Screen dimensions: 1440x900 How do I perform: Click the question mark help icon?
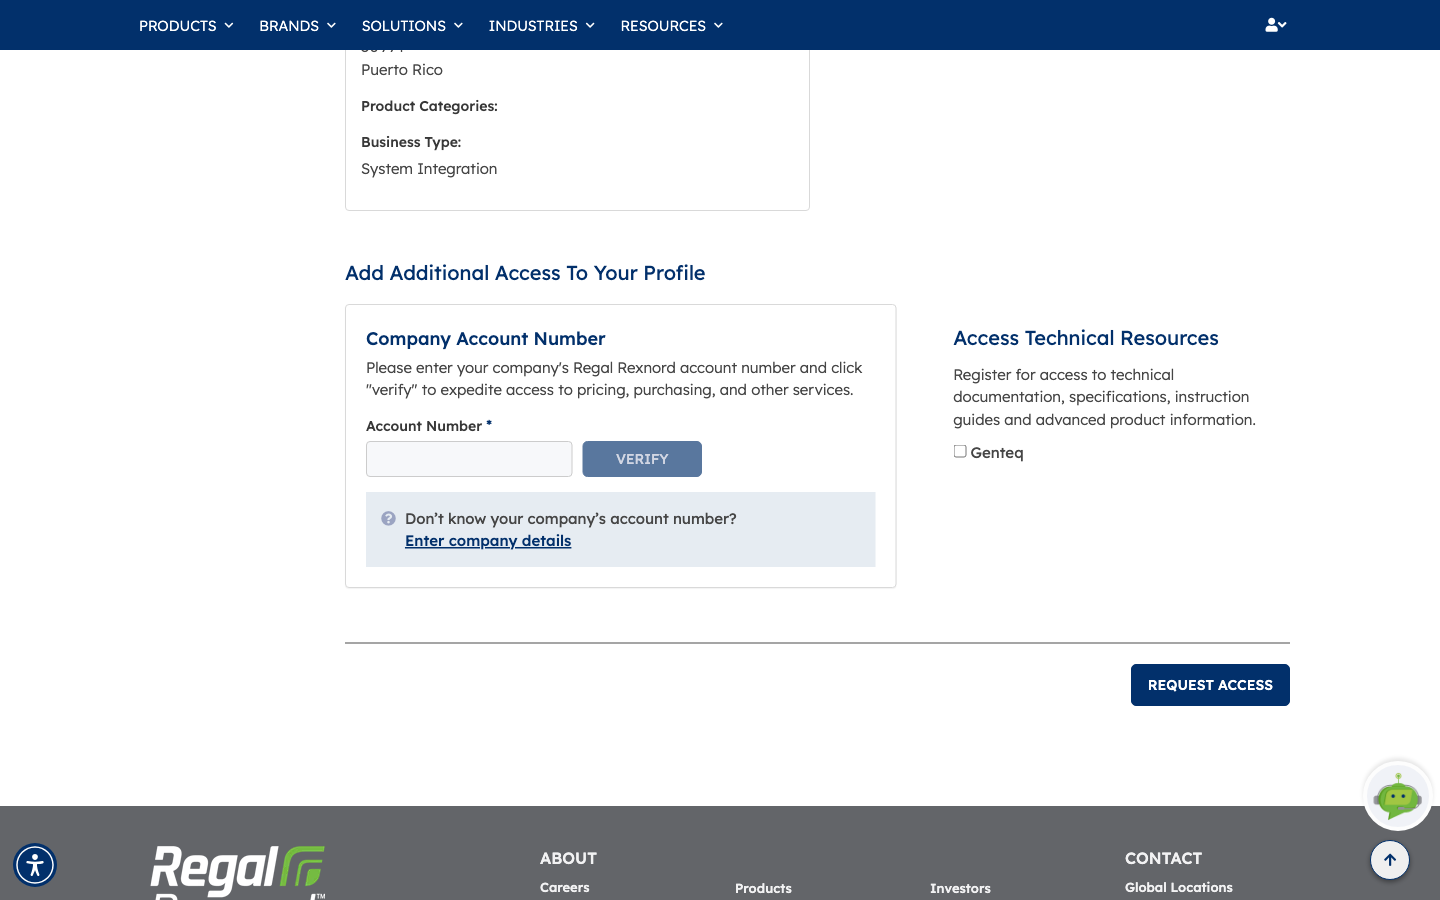pyautogui.click(x=388, y=518)
